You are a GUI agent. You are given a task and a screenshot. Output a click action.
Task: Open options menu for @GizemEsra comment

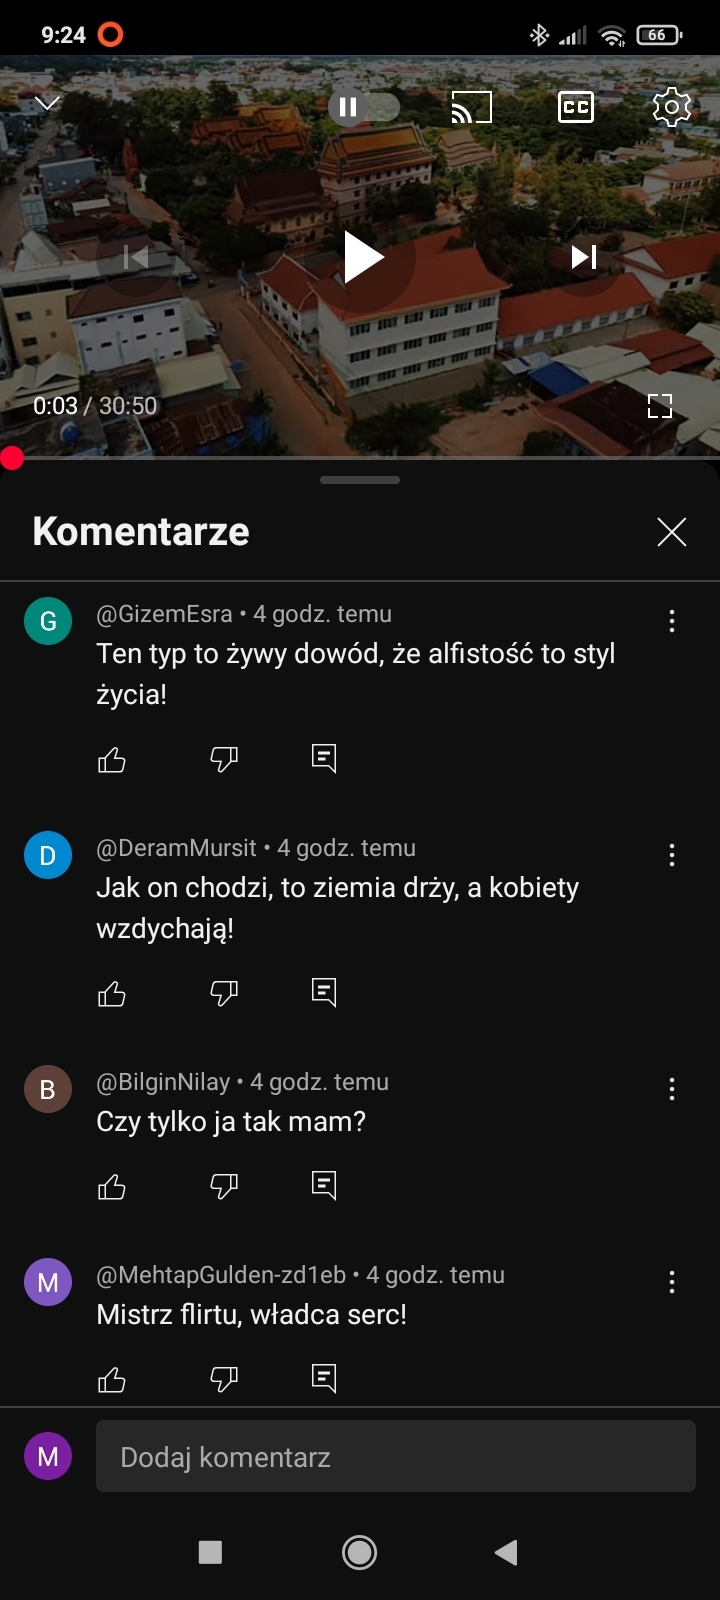pos(671,621)
